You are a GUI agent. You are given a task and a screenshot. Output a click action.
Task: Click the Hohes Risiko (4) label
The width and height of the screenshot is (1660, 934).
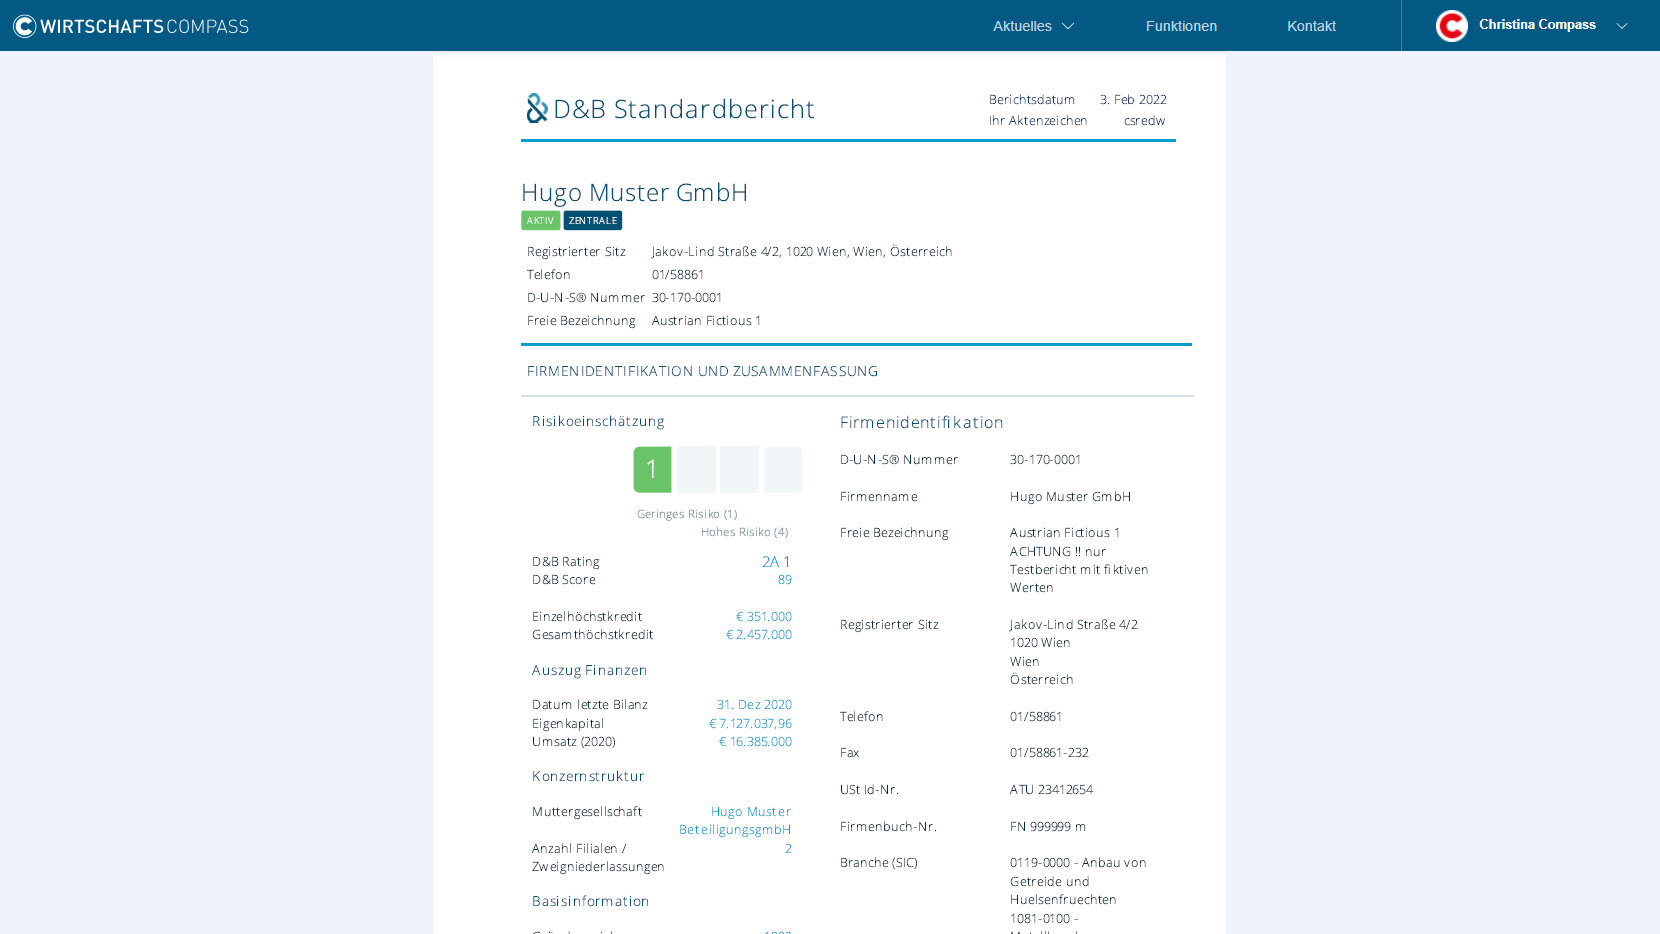744,532
